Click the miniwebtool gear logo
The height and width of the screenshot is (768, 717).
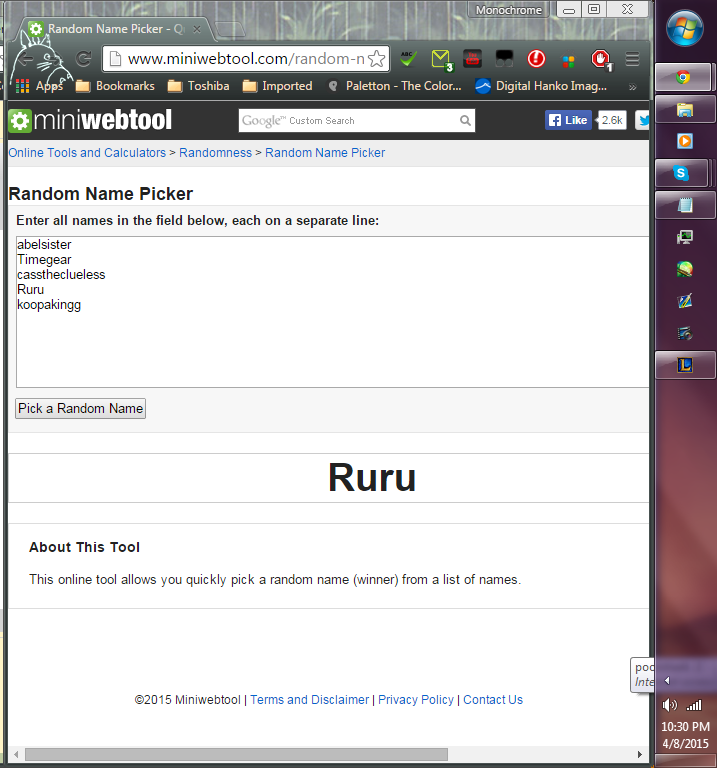tap(20, 121)
